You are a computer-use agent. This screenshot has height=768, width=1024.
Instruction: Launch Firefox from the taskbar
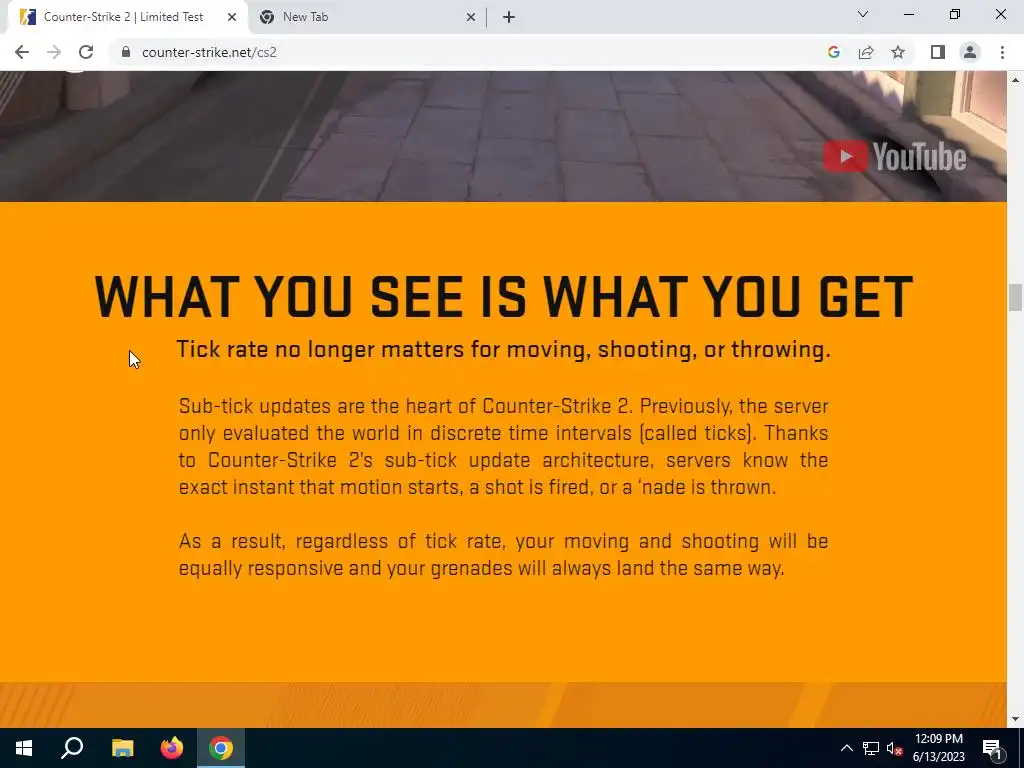tap(172, 748)
